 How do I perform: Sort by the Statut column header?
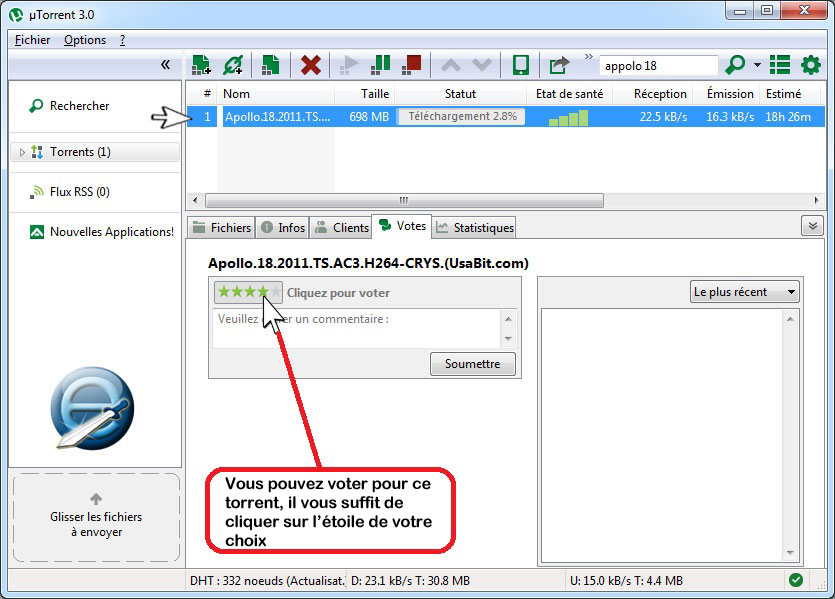tap(461, 94)
